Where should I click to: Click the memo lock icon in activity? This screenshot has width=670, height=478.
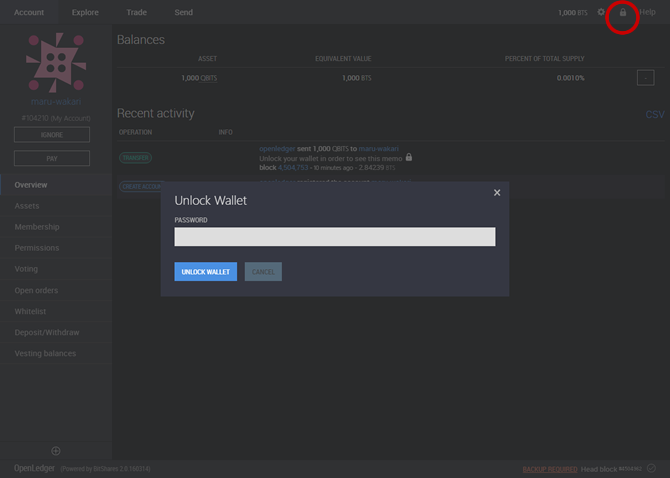click(x=409, y=157)
